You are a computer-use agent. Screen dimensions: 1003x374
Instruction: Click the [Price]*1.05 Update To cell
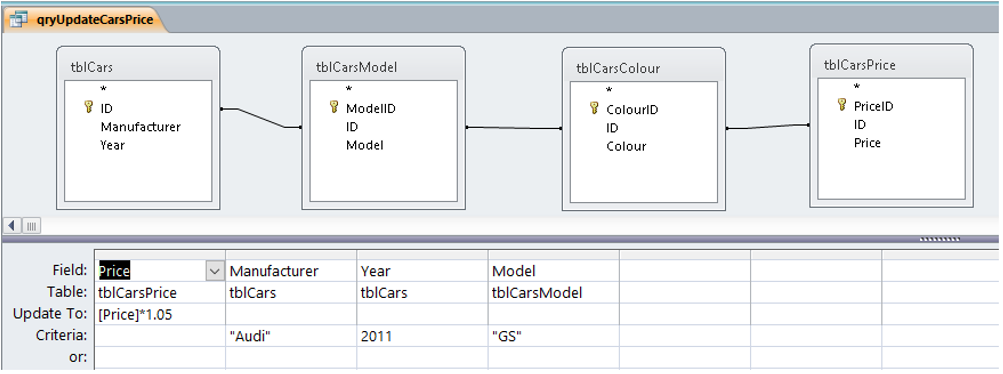pyautogui.click(x=160, y=314)
